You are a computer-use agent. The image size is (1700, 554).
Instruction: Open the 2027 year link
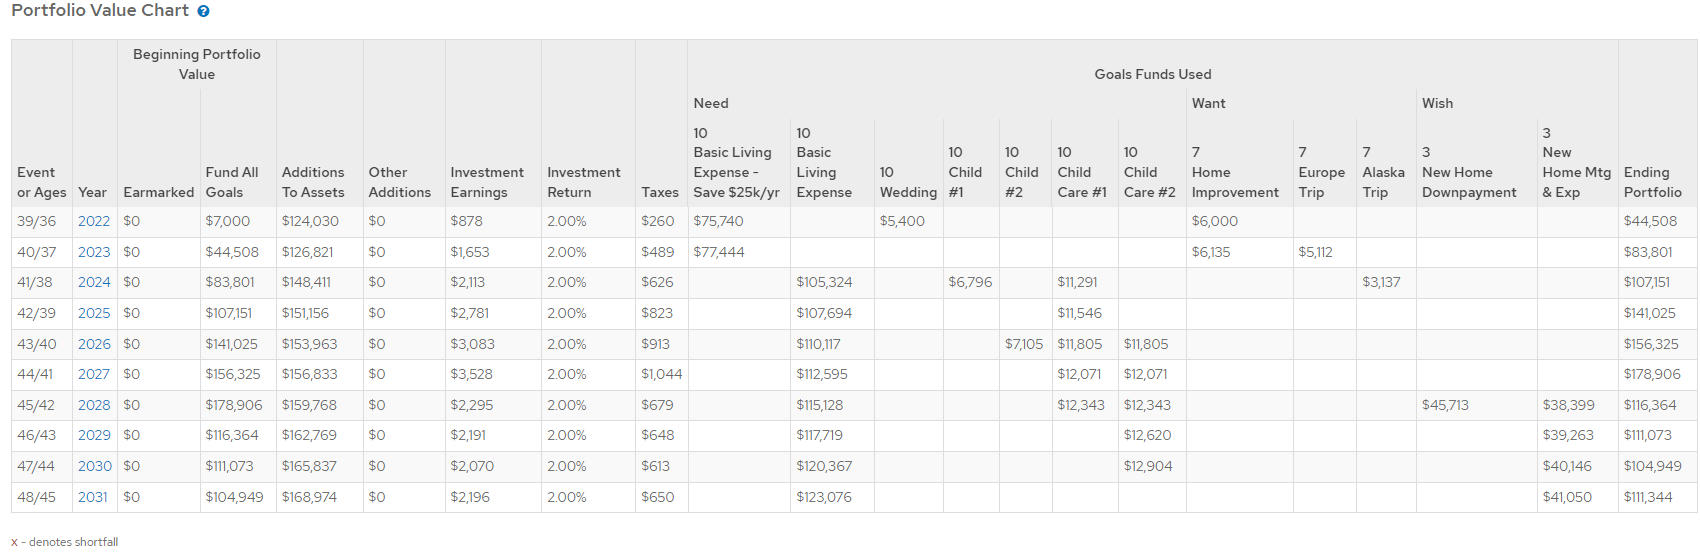pos(94,374)
